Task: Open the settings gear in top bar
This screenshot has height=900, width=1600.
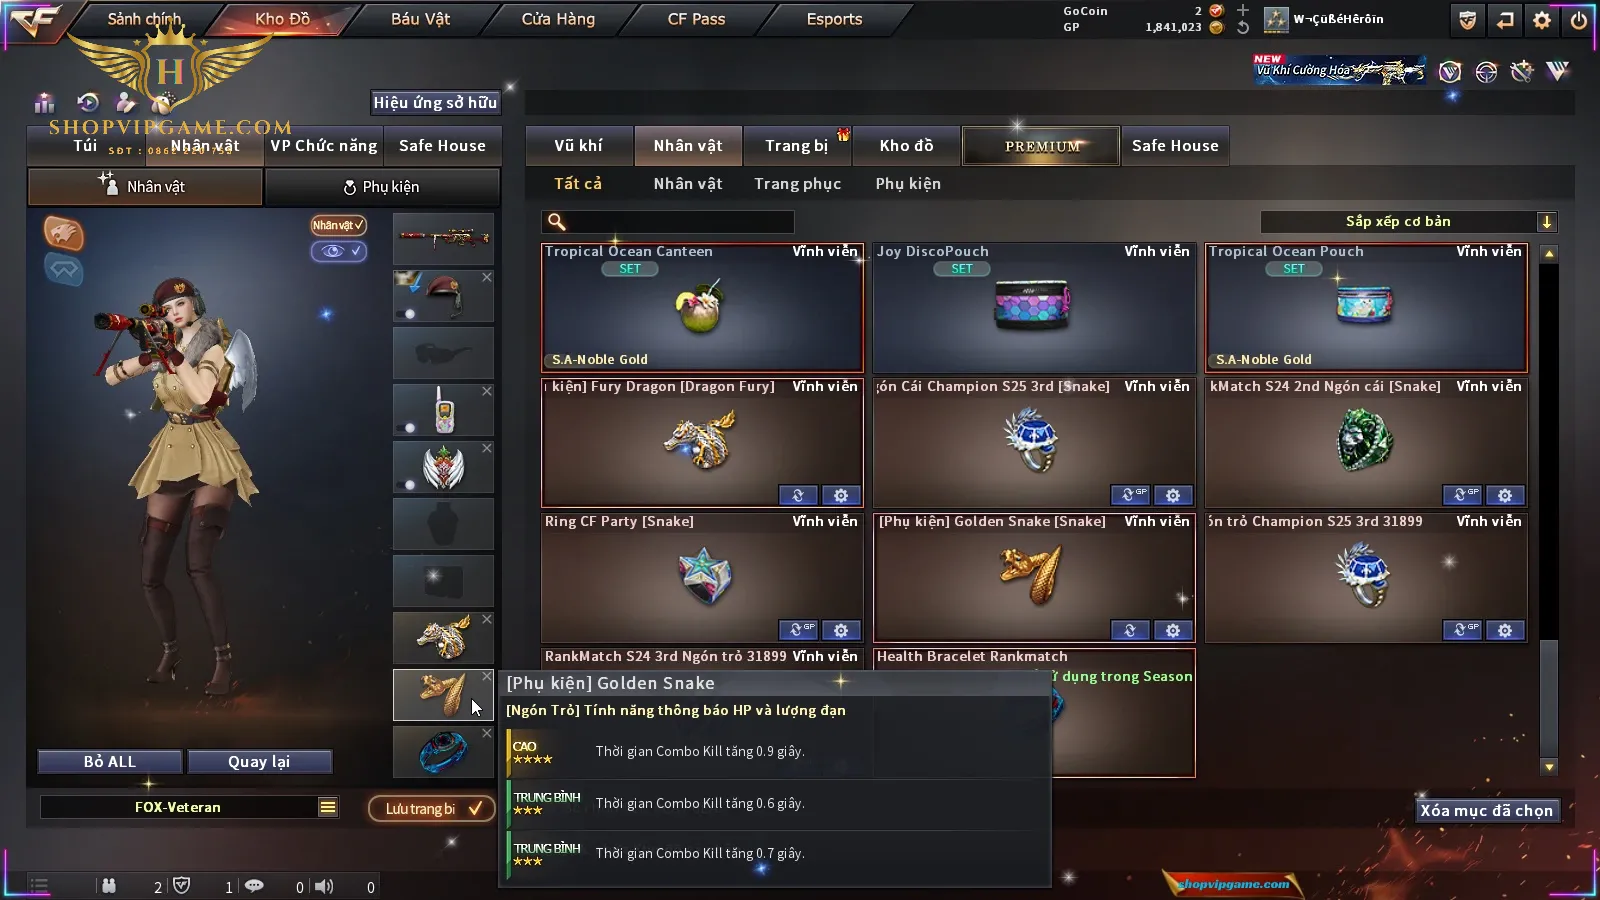Action: pyautogui.click(x=1542, y=20)
